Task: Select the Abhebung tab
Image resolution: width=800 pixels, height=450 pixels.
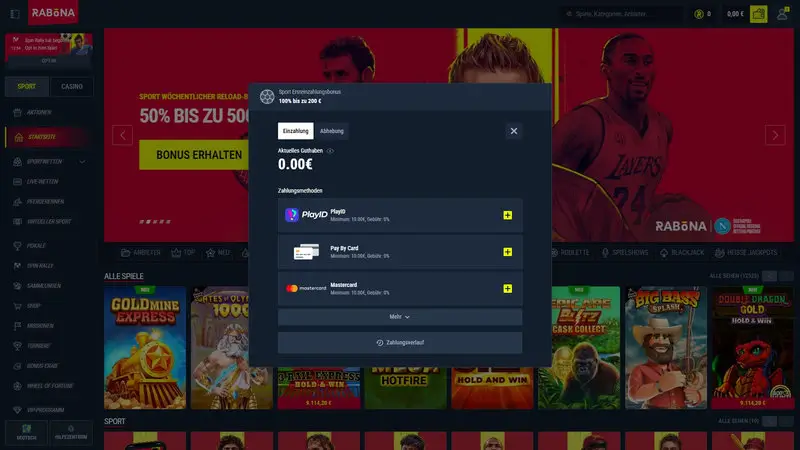Action: point(332,131)
